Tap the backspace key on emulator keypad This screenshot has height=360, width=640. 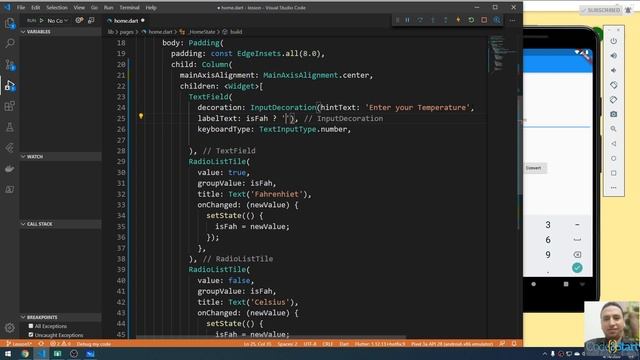pos(577,255)
